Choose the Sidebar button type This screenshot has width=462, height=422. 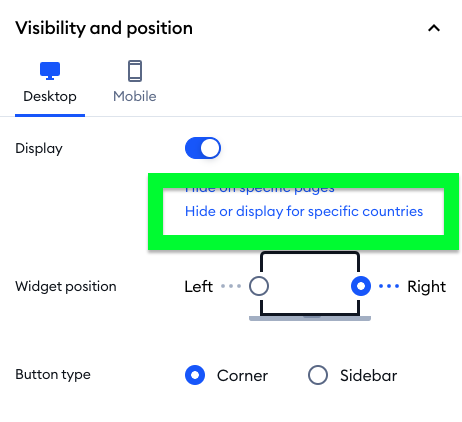point(318,375)
